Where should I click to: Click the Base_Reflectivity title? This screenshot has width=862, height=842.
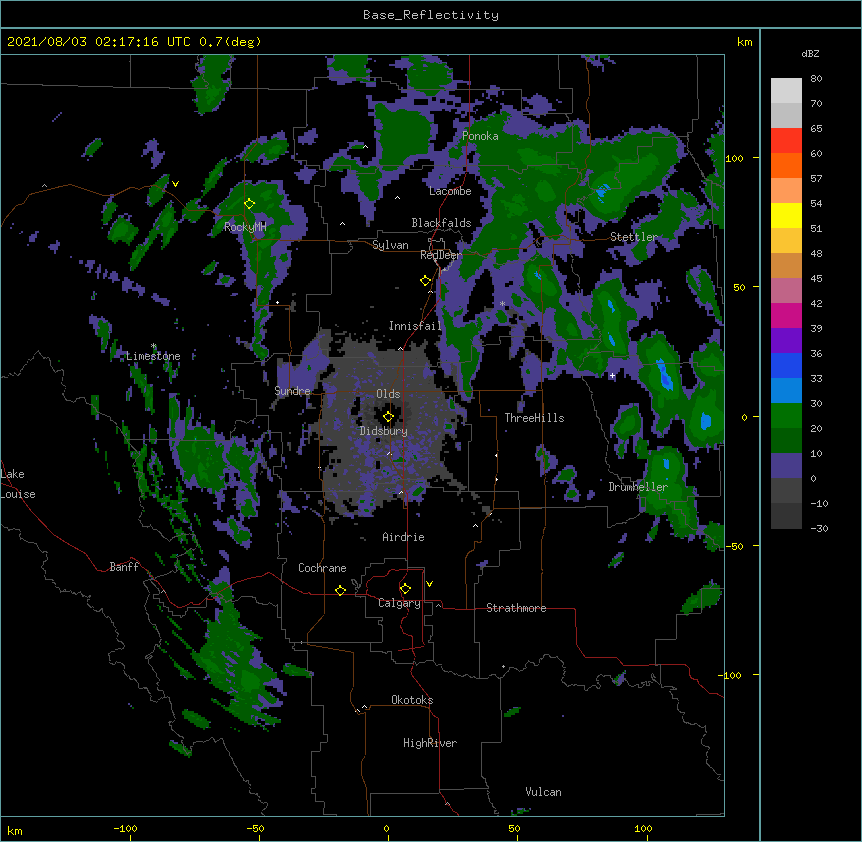(431, 15)
